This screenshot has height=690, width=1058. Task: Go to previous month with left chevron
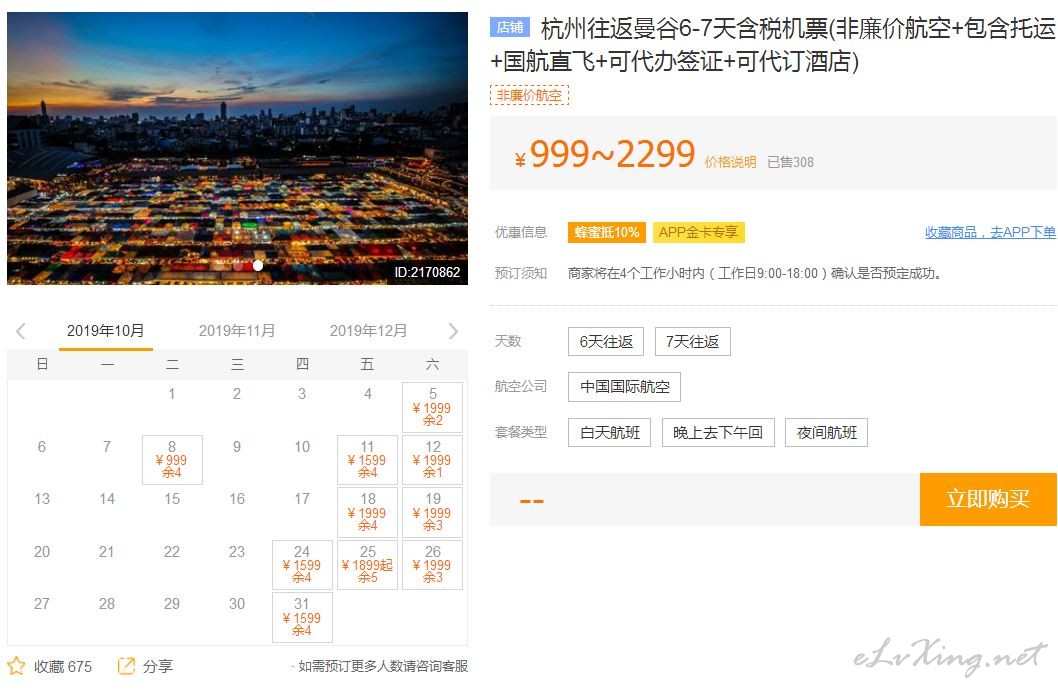pos(21,330)
